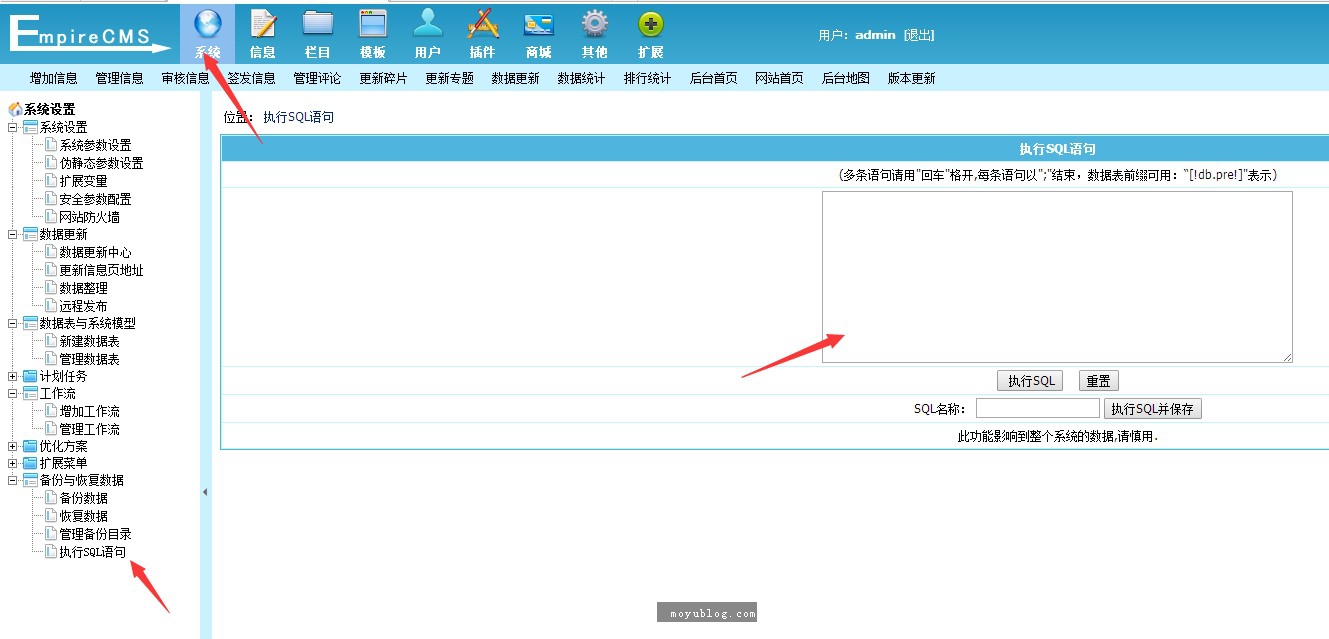This screenshot has height=639, width=1329.
Task: Expand the 计划任务 tree node
Action: (13, 377)
